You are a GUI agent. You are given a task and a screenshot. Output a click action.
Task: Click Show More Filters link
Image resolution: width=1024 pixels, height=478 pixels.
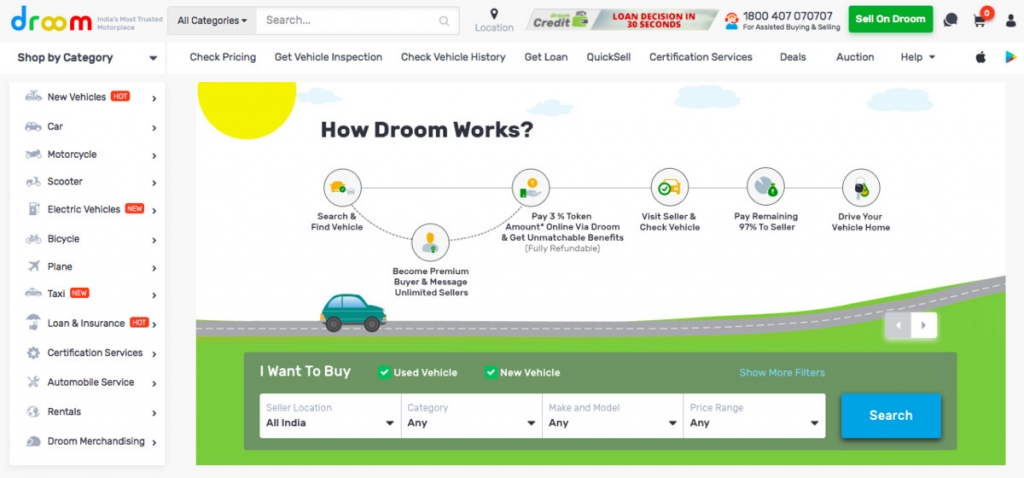tap(782, 372)
